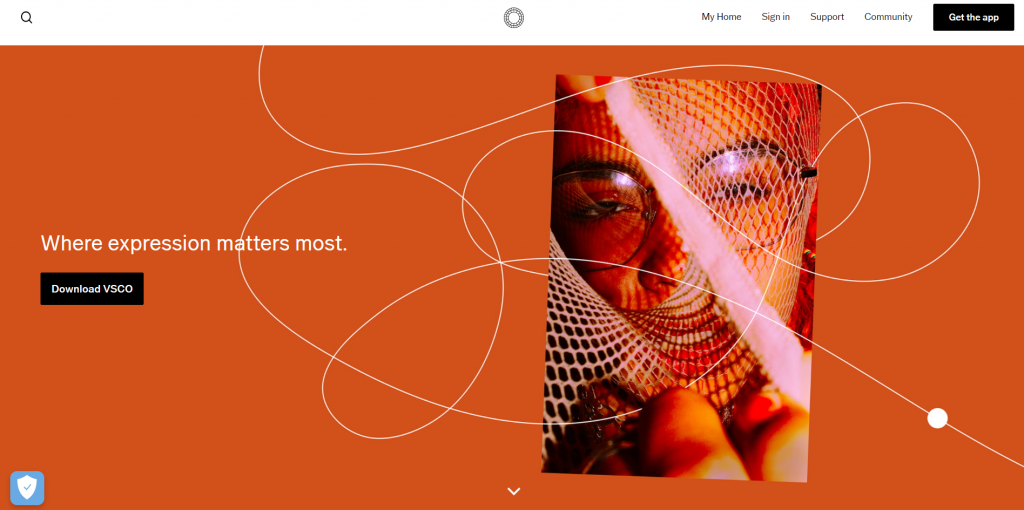The image size is (1024, 510).
Task: Open the tilted hero portrait photo
Action: pyautogui.click(x=680, y=278)
